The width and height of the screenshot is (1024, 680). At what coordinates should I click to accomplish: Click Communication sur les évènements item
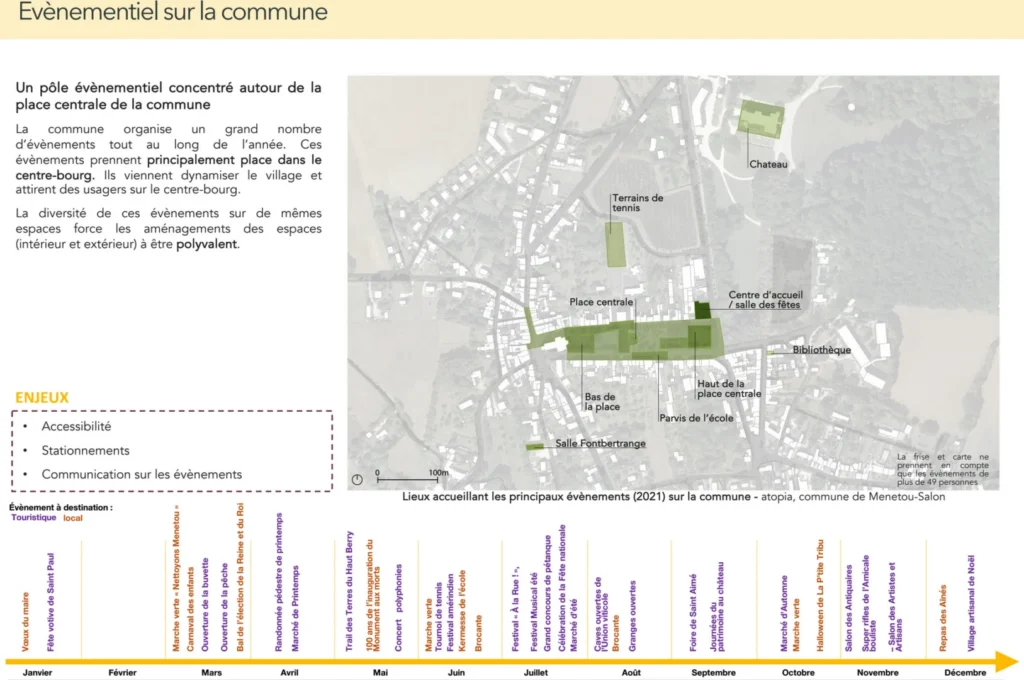[141, 474]
